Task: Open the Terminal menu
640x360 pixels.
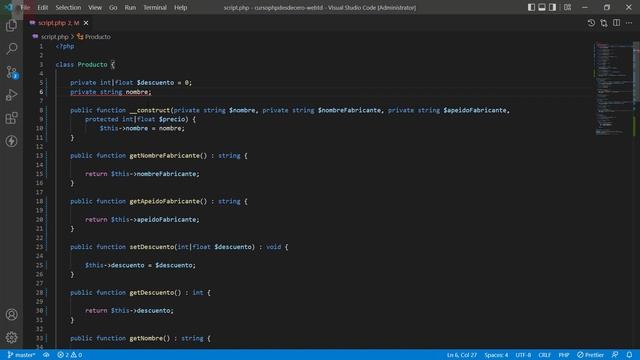Action: click(155, 7)
